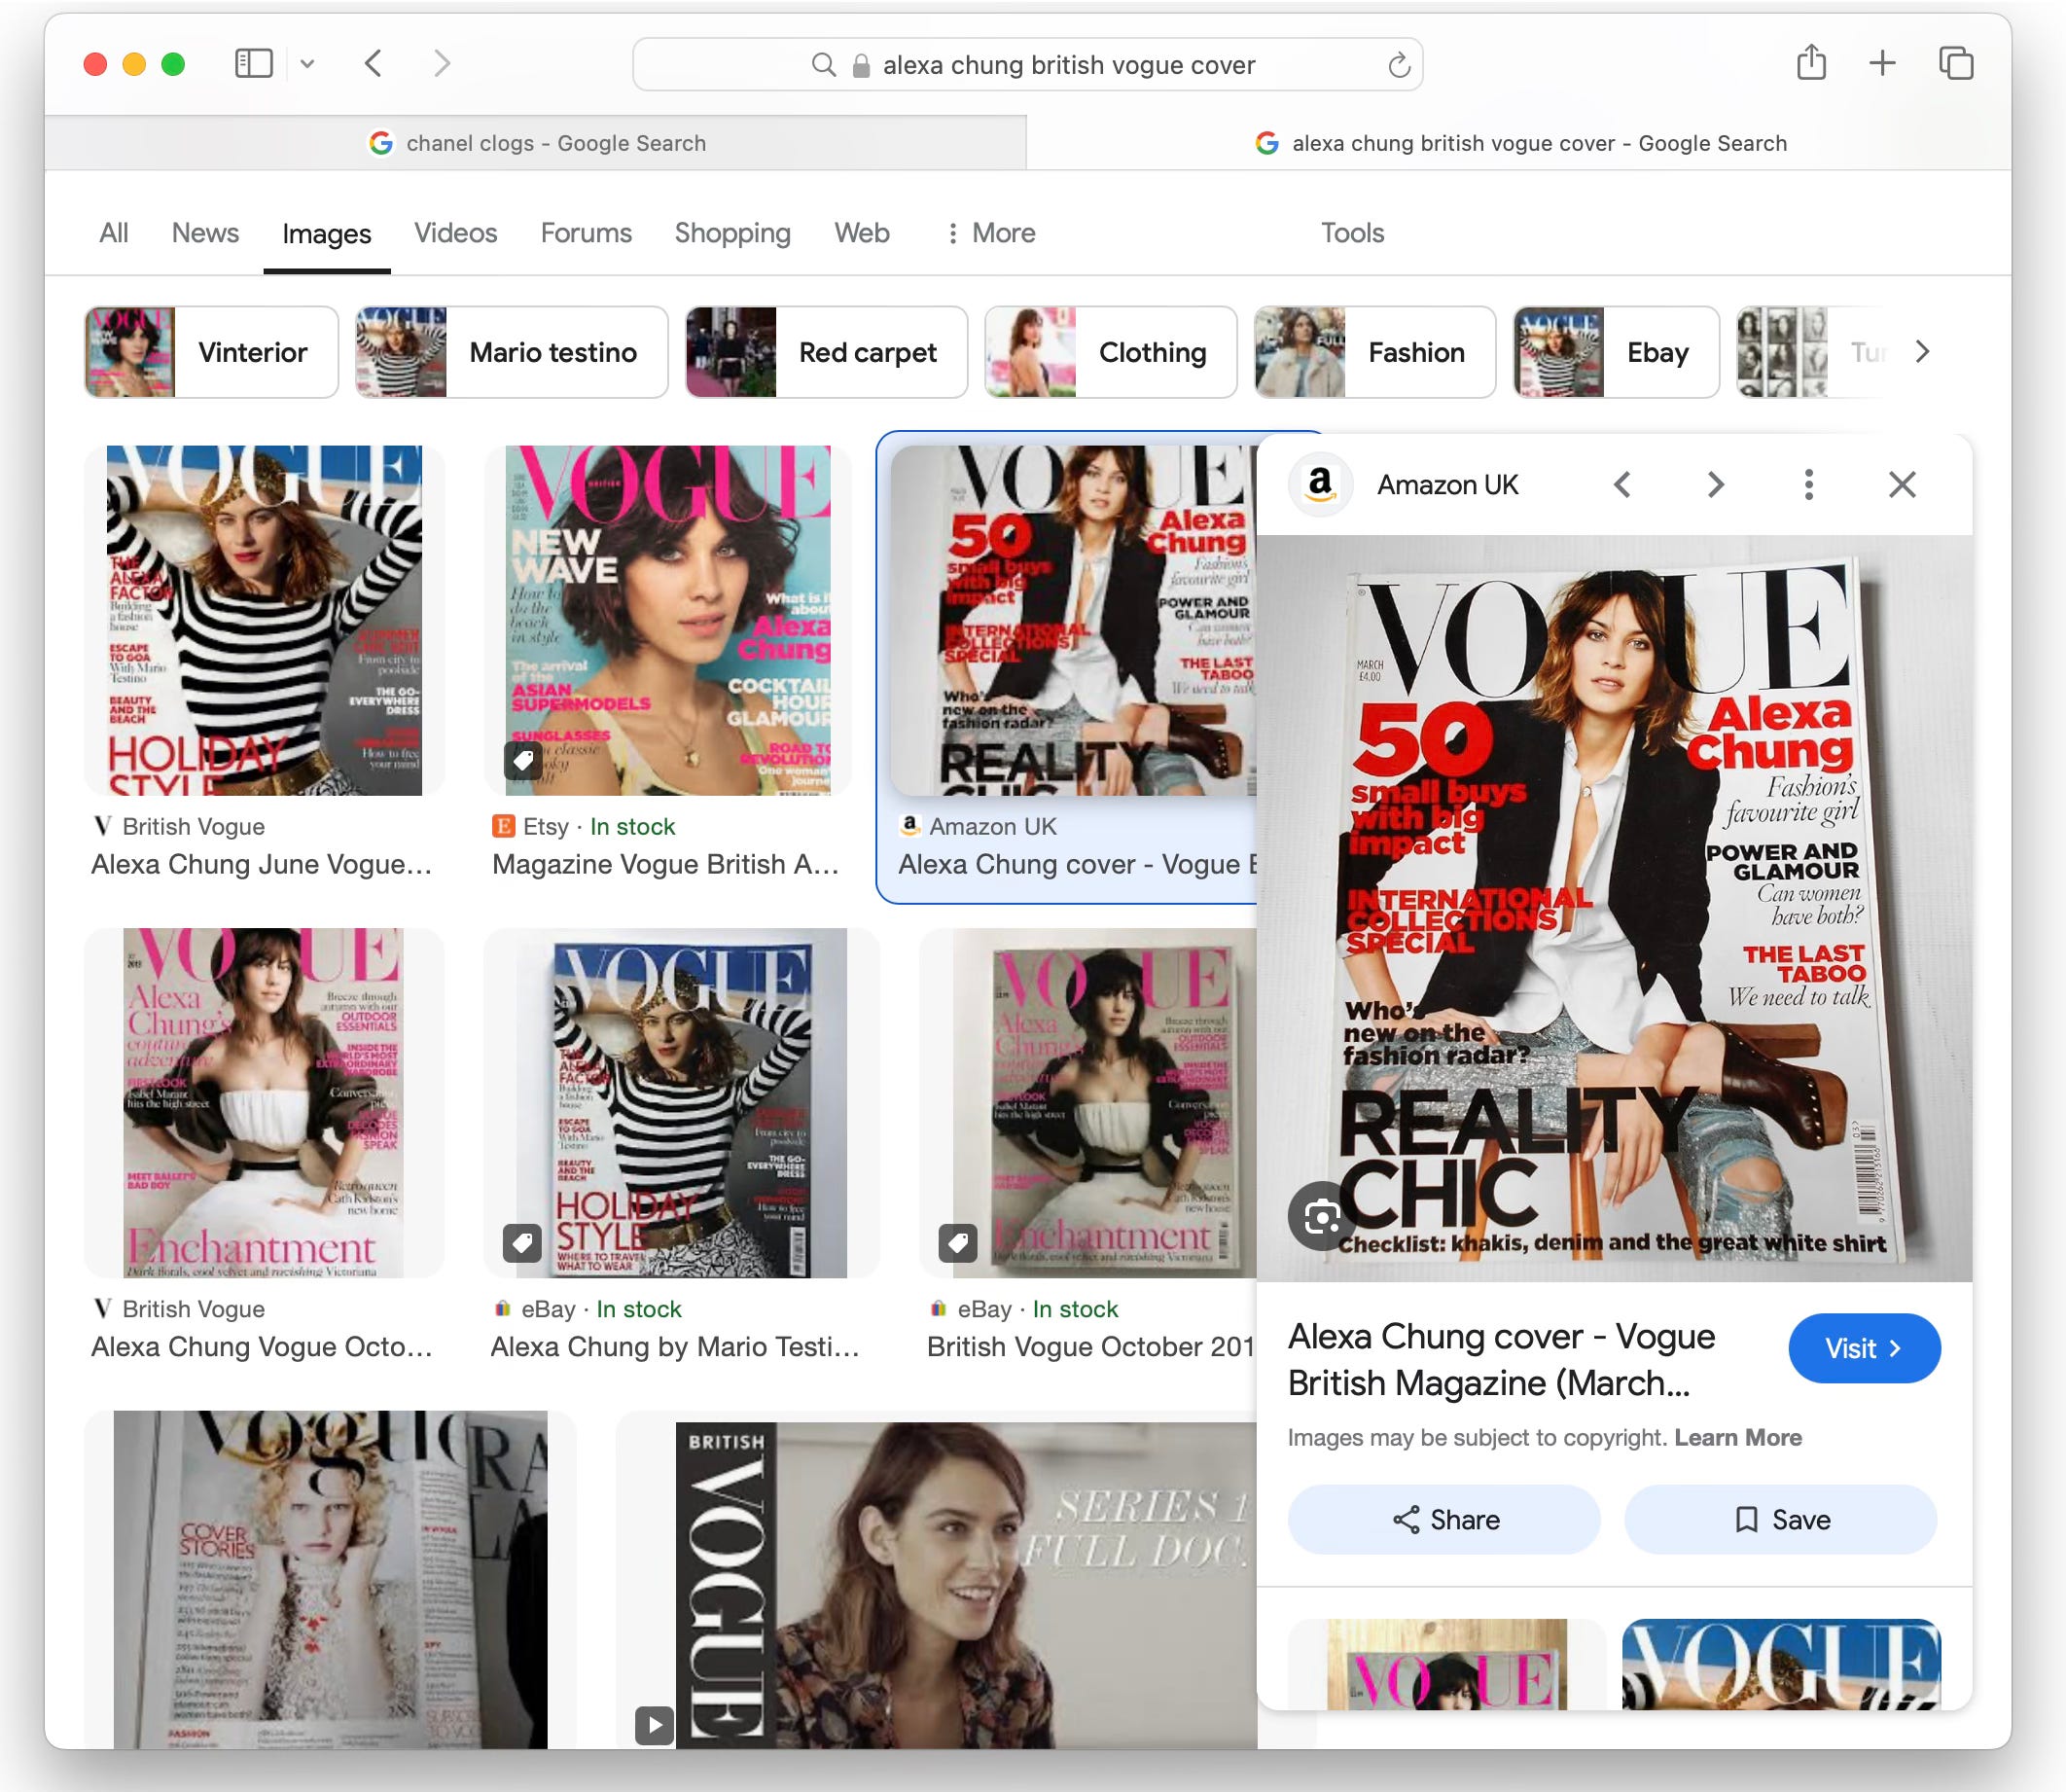Search inside image with the Lens icon
This screenshot has height=1792, width=2066.
click(1322, 1216)
